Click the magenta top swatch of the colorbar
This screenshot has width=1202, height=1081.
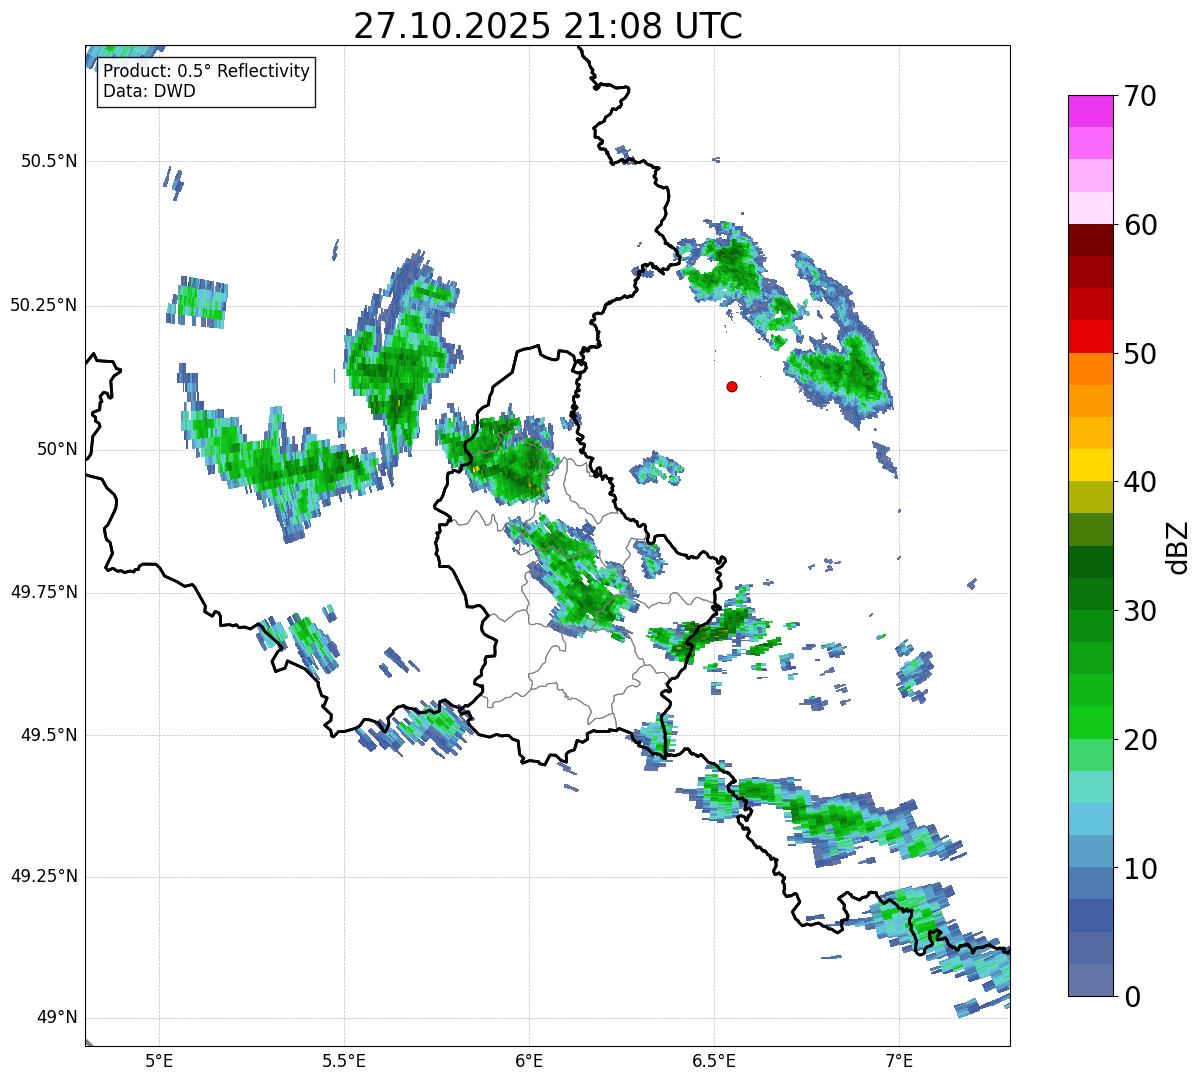click(x=1090, y=111)
